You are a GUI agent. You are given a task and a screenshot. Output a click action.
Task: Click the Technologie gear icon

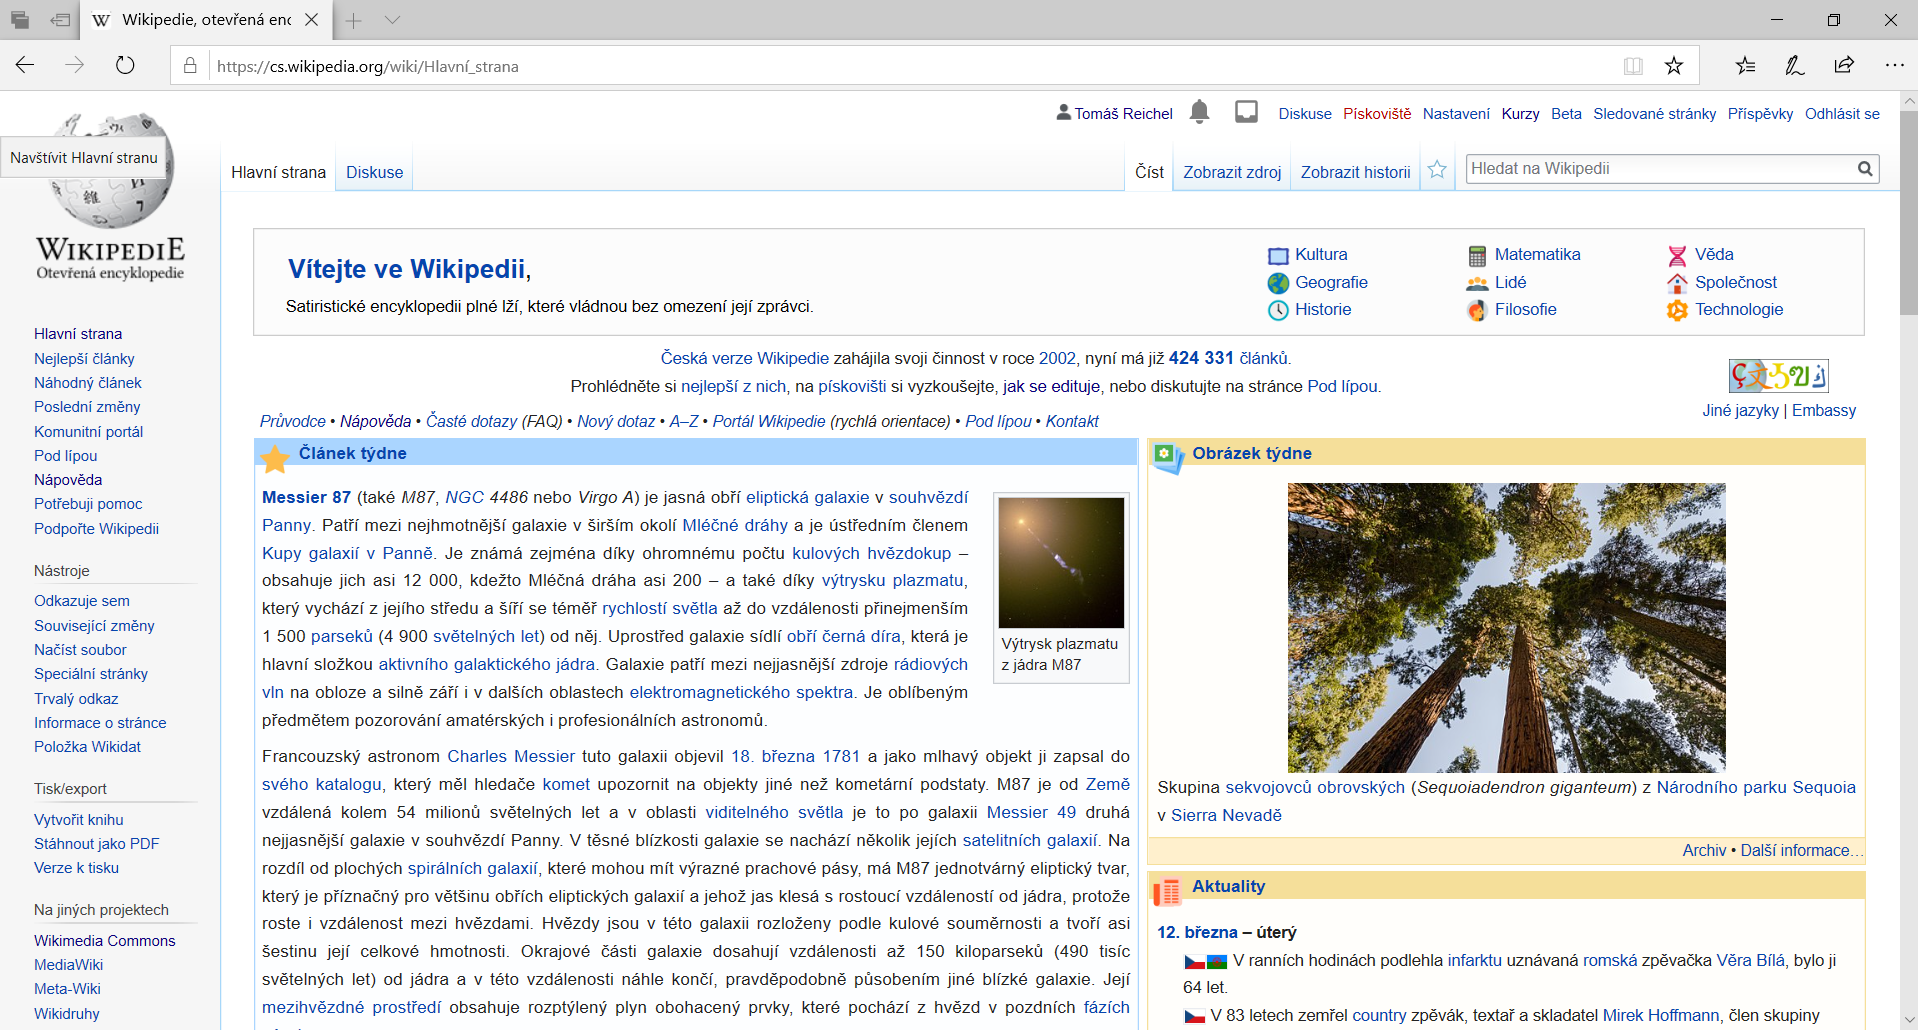1677,310
